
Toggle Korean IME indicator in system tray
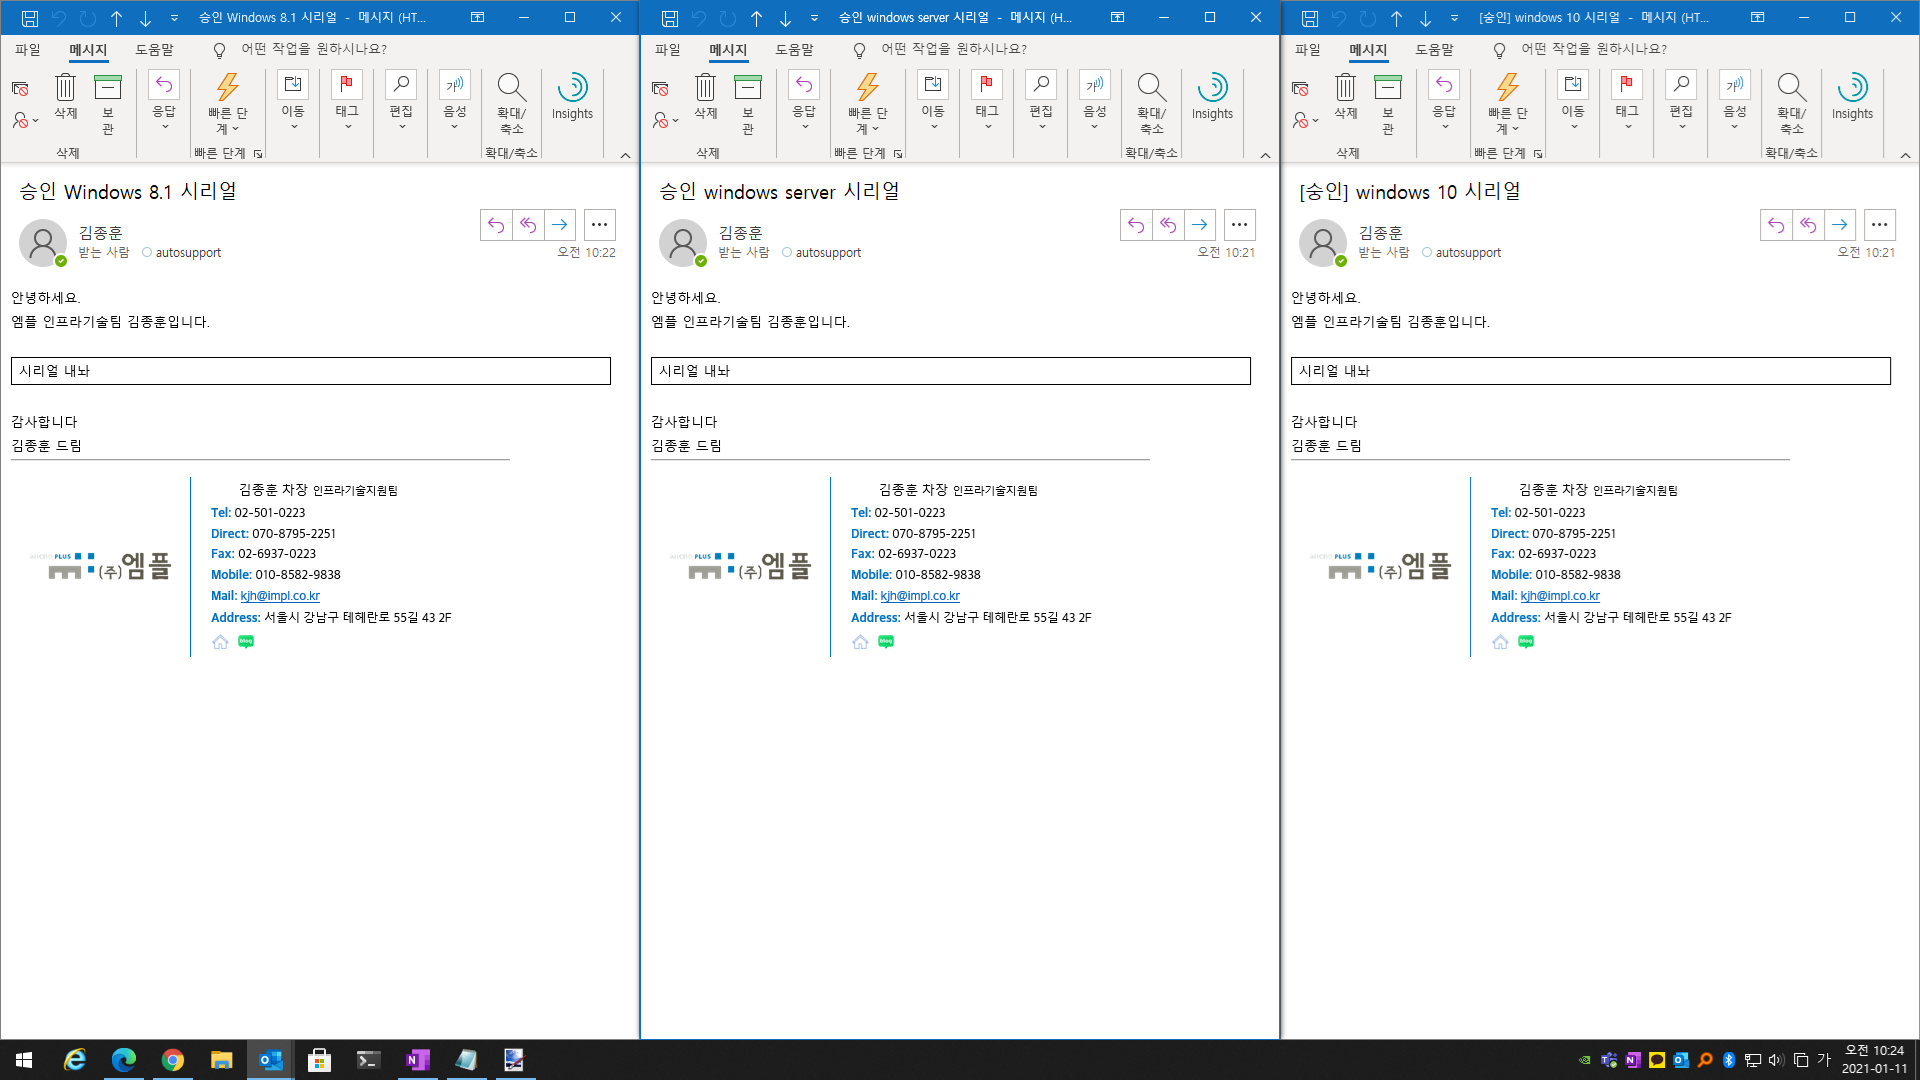pos(1823,1060)
